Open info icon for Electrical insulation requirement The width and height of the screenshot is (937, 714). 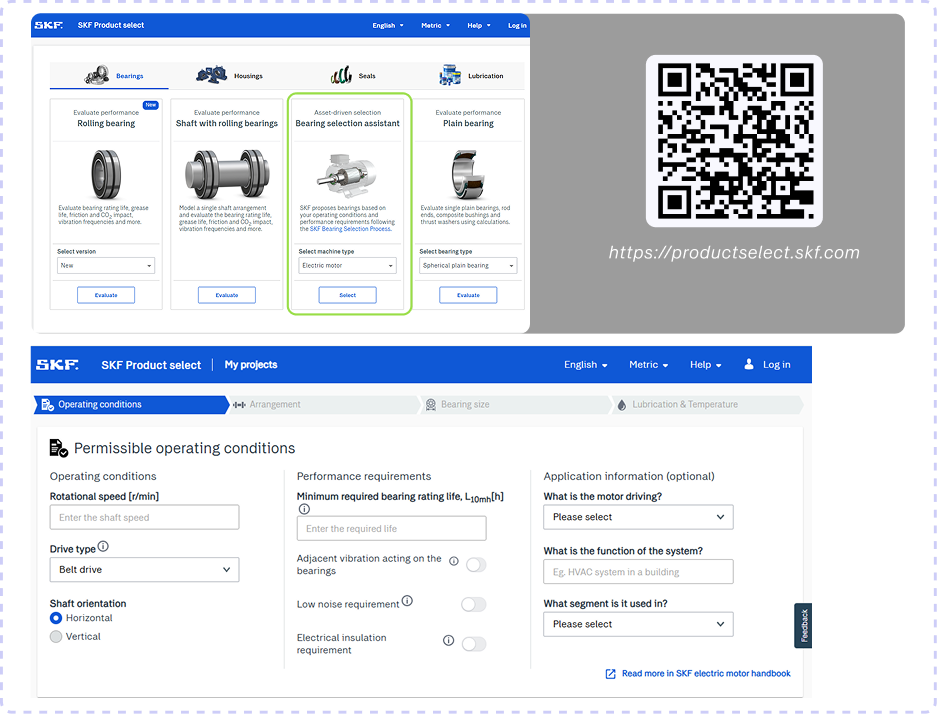pos(448,641)
